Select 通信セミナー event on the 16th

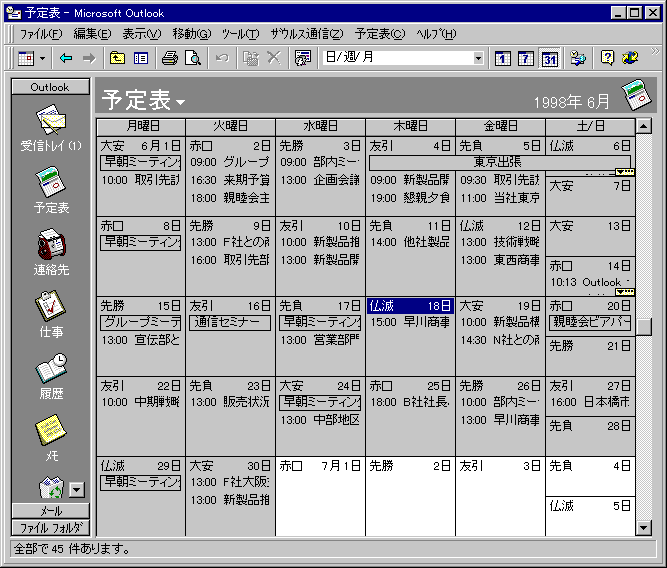230,323
